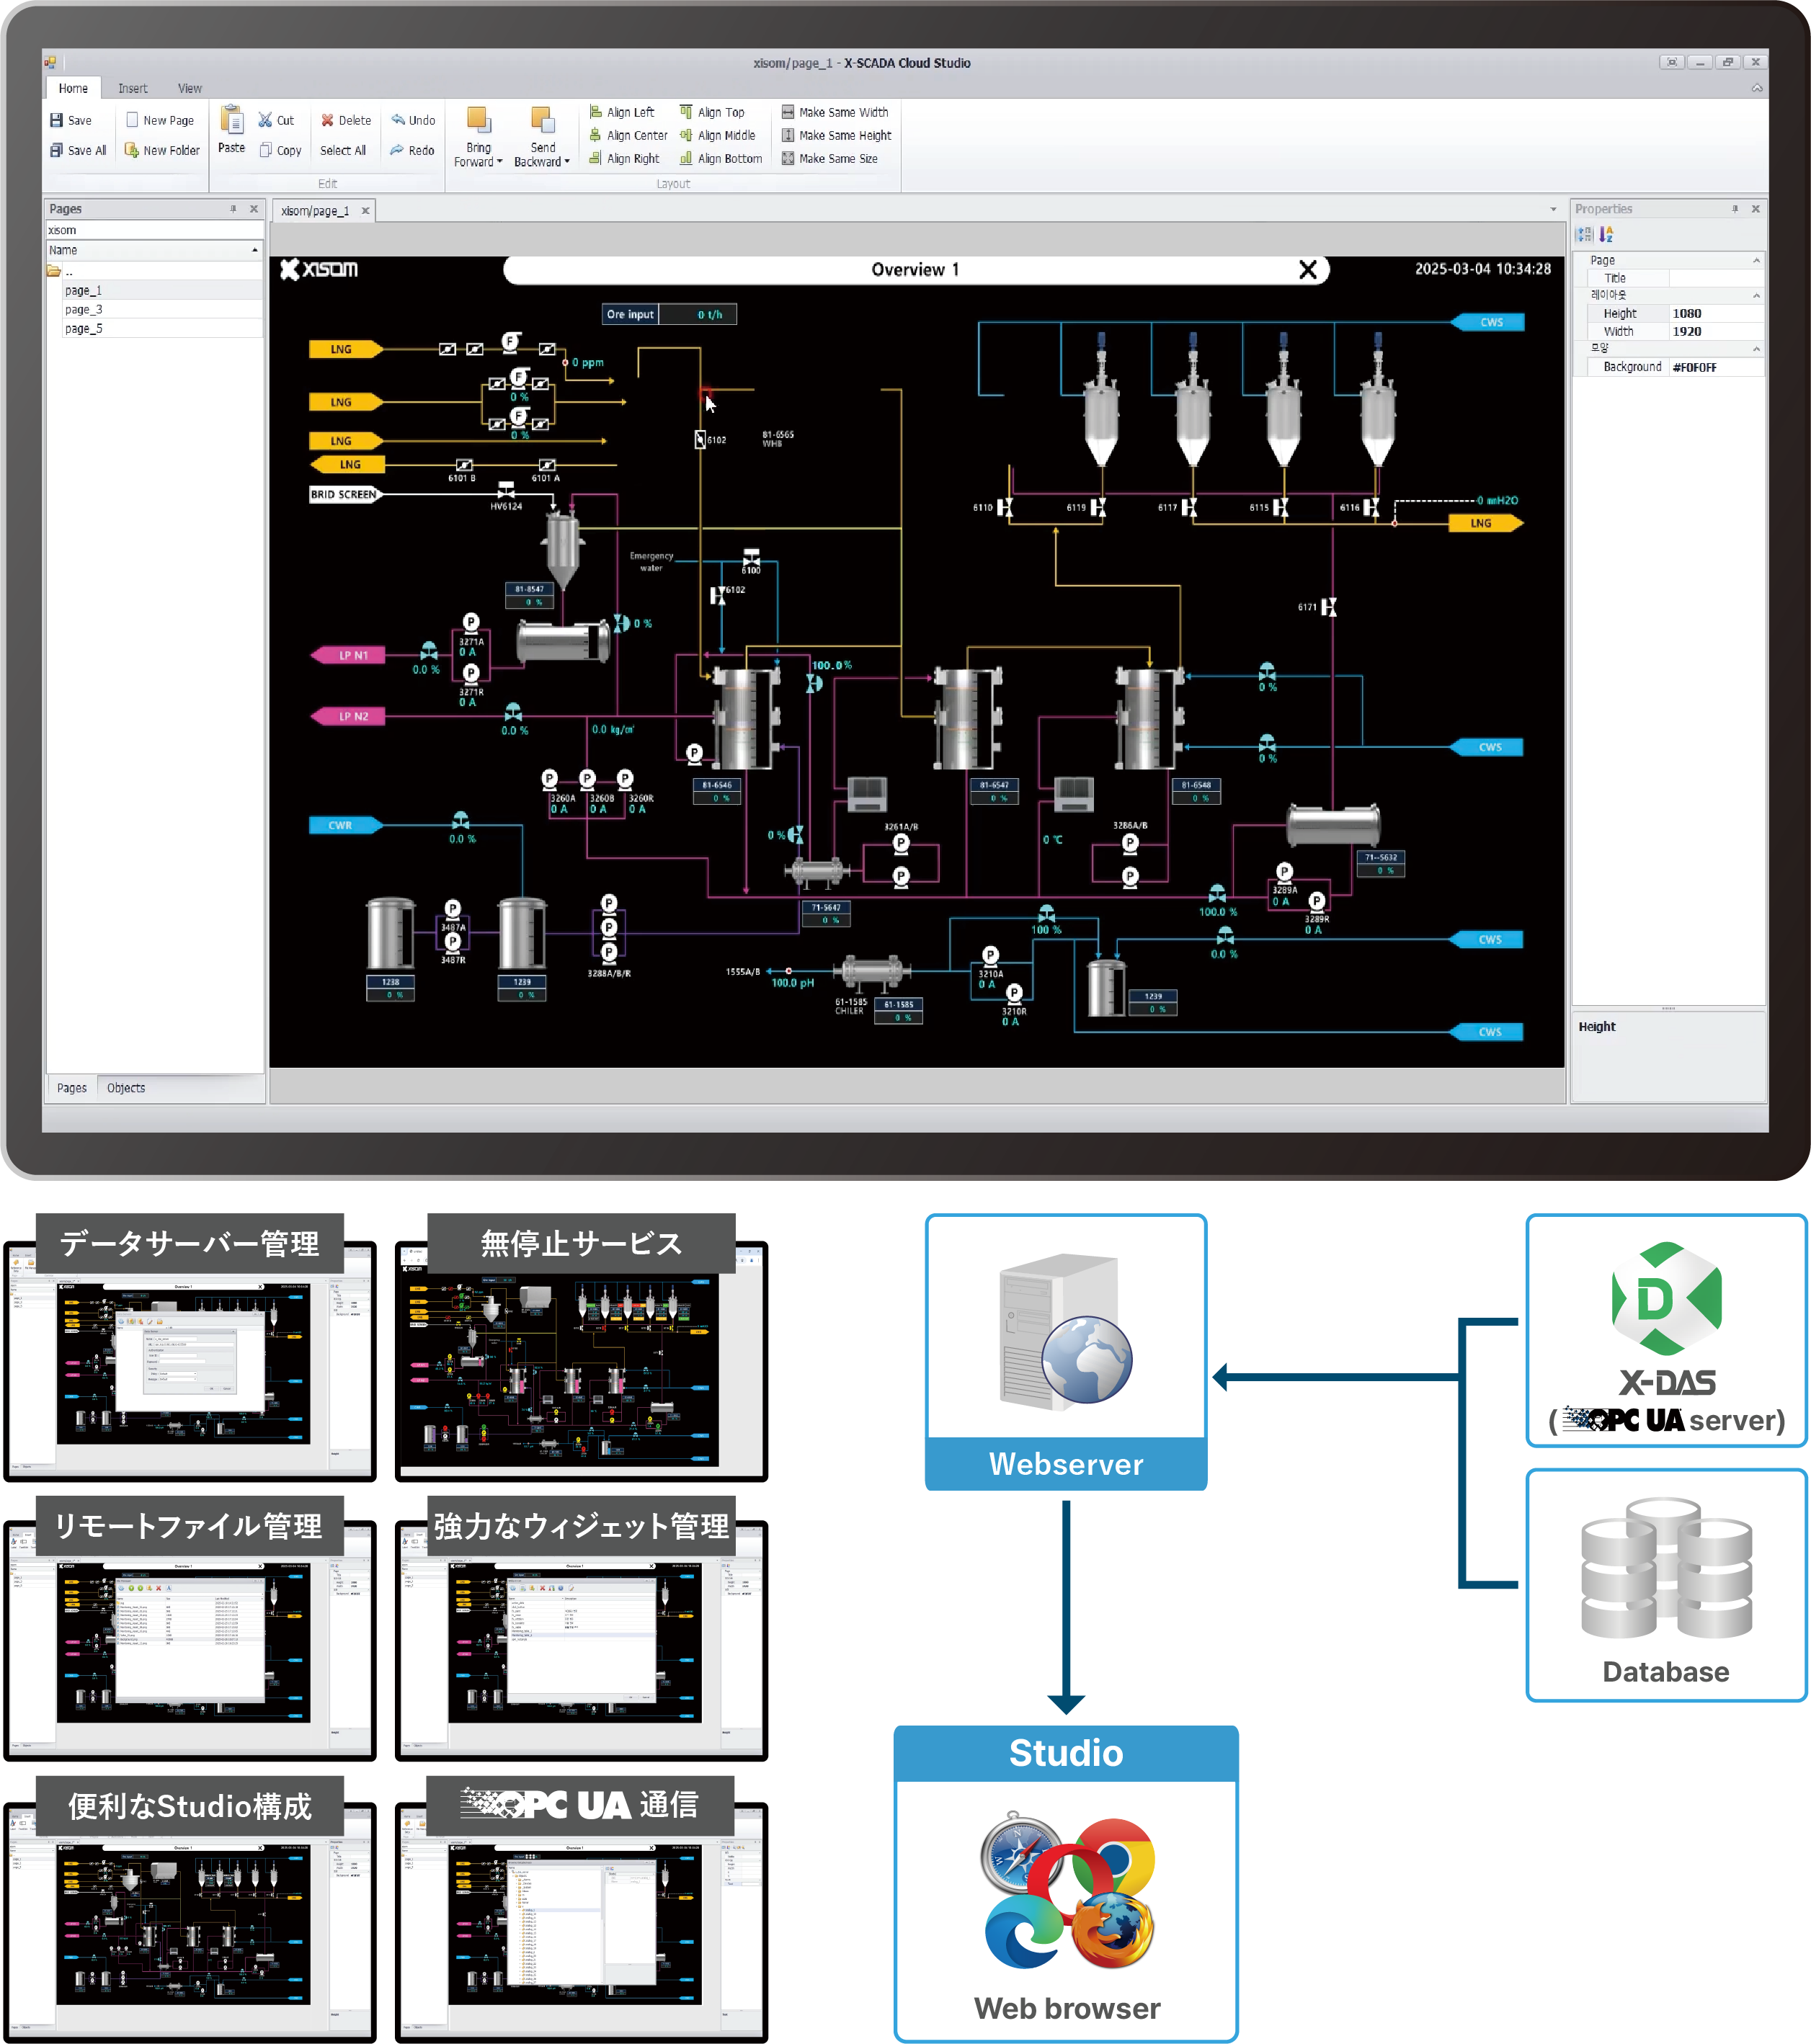Click Save All in the ribbon
The image size is (1811, 2044).
click(x=78, y=150)
